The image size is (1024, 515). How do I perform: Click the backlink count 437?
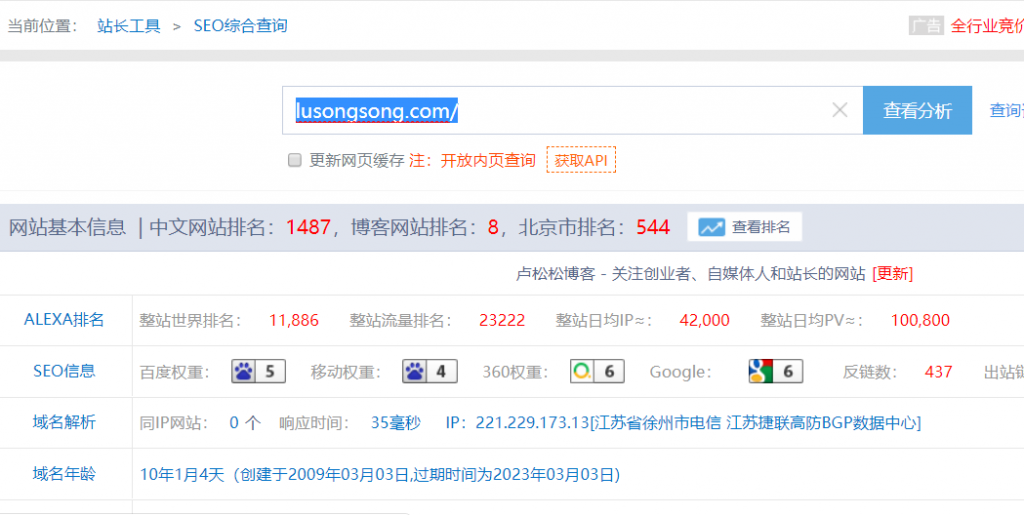click(938, 372)
